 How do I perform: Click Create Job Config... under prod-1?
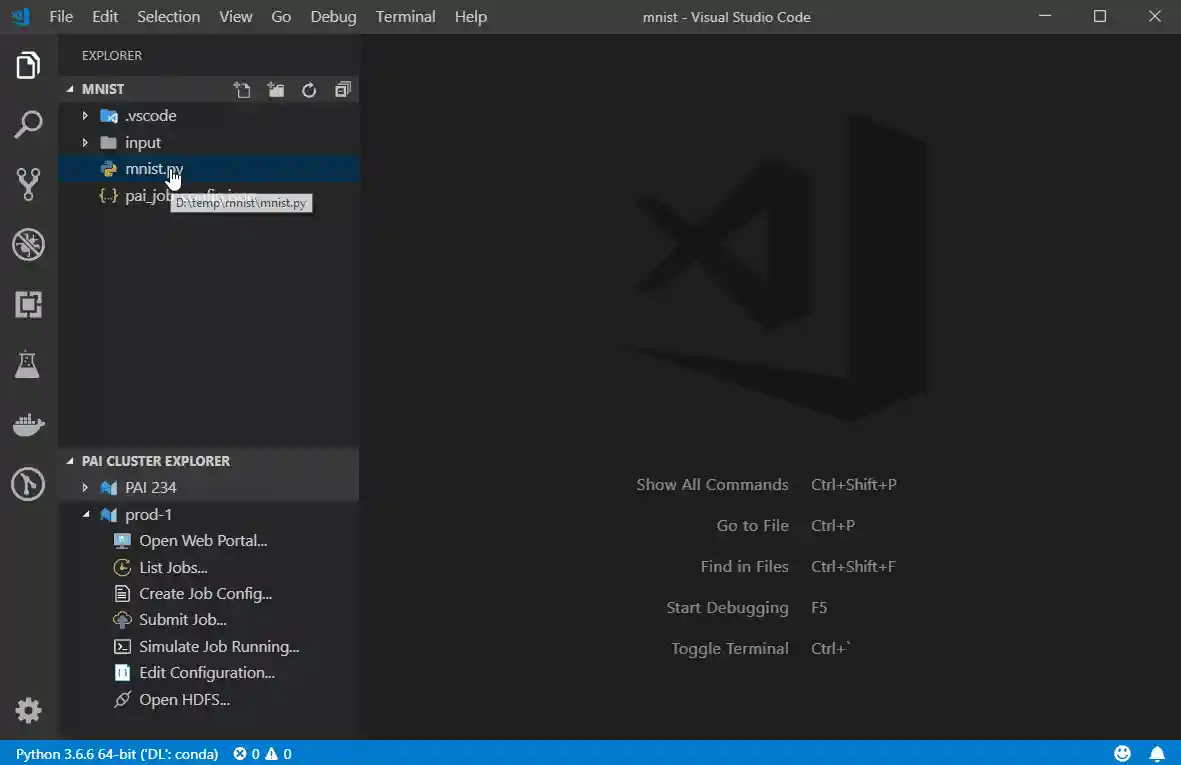coord(205,594)
